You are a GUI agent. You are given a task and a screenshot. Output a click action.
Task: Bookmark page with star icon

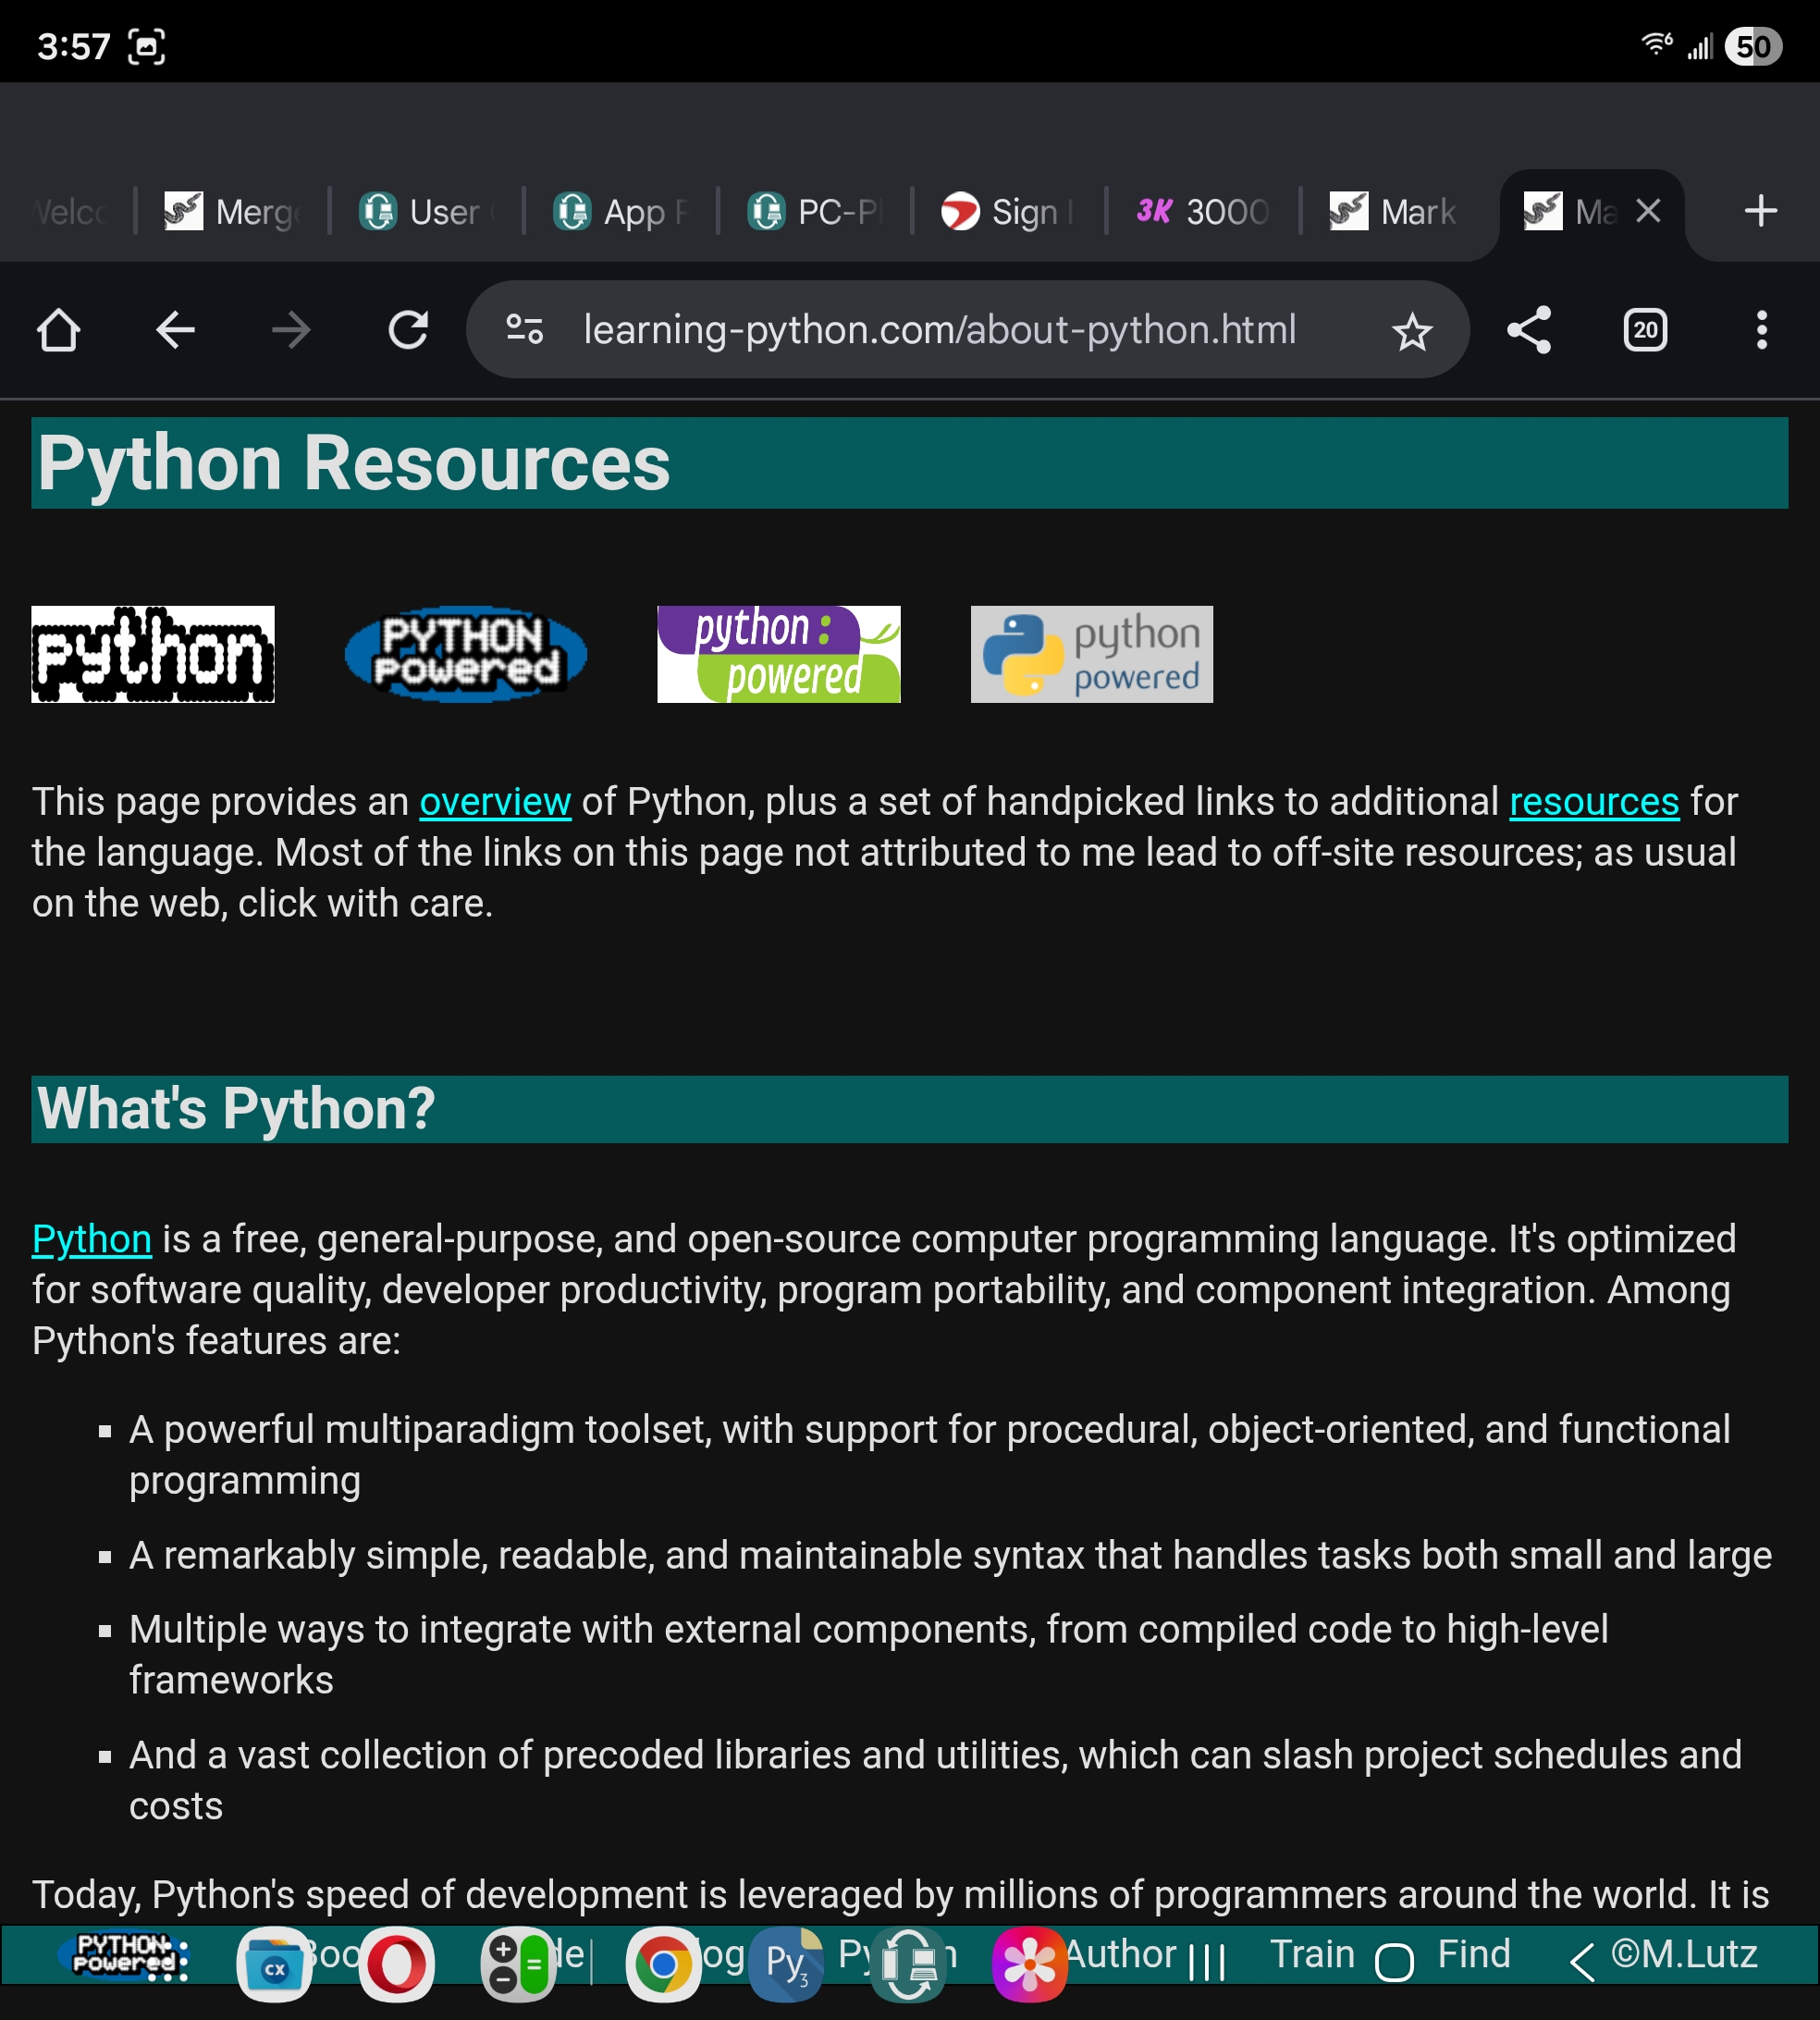[1412, 331]
